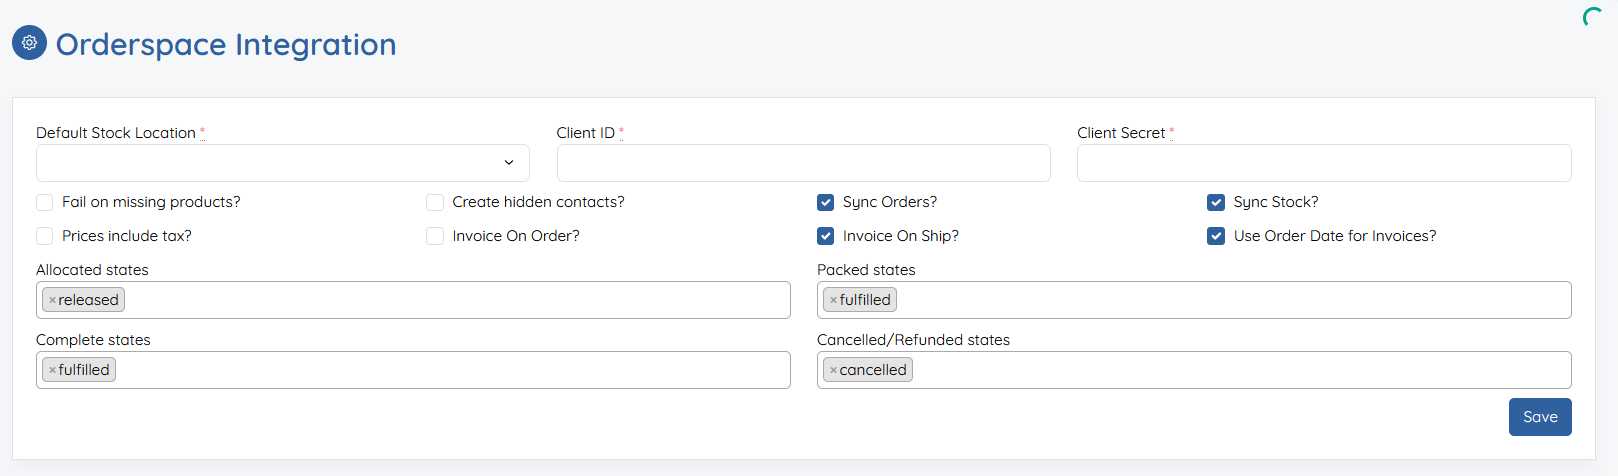Expand the Cancelled/Refunded states selection box
Image resolution: width=1618 pixels, height=476 pixels.
pos(1194,370)
